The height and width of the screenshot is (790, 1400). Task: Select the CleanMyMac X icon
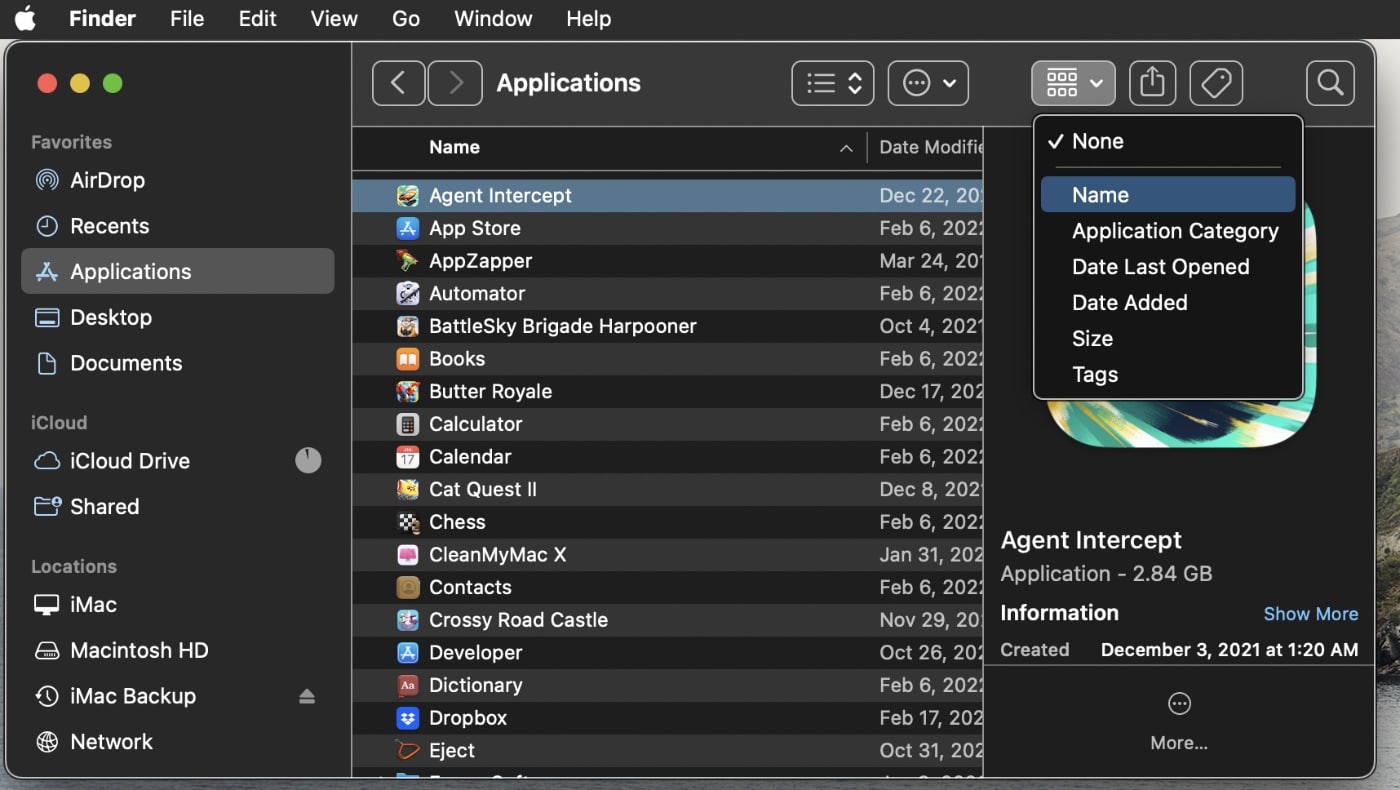[x=407, y=555]
